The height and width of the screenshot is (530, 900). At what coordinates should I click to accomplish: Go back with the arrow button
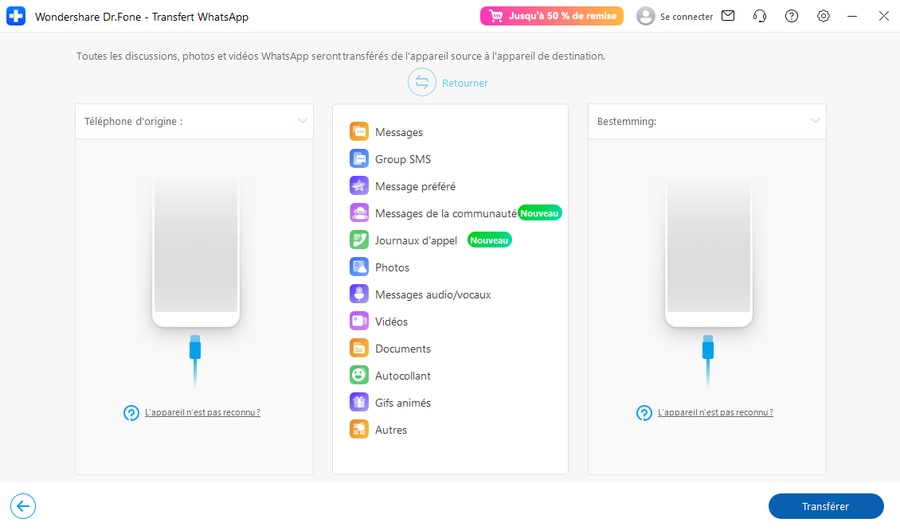tap(23, 505)
